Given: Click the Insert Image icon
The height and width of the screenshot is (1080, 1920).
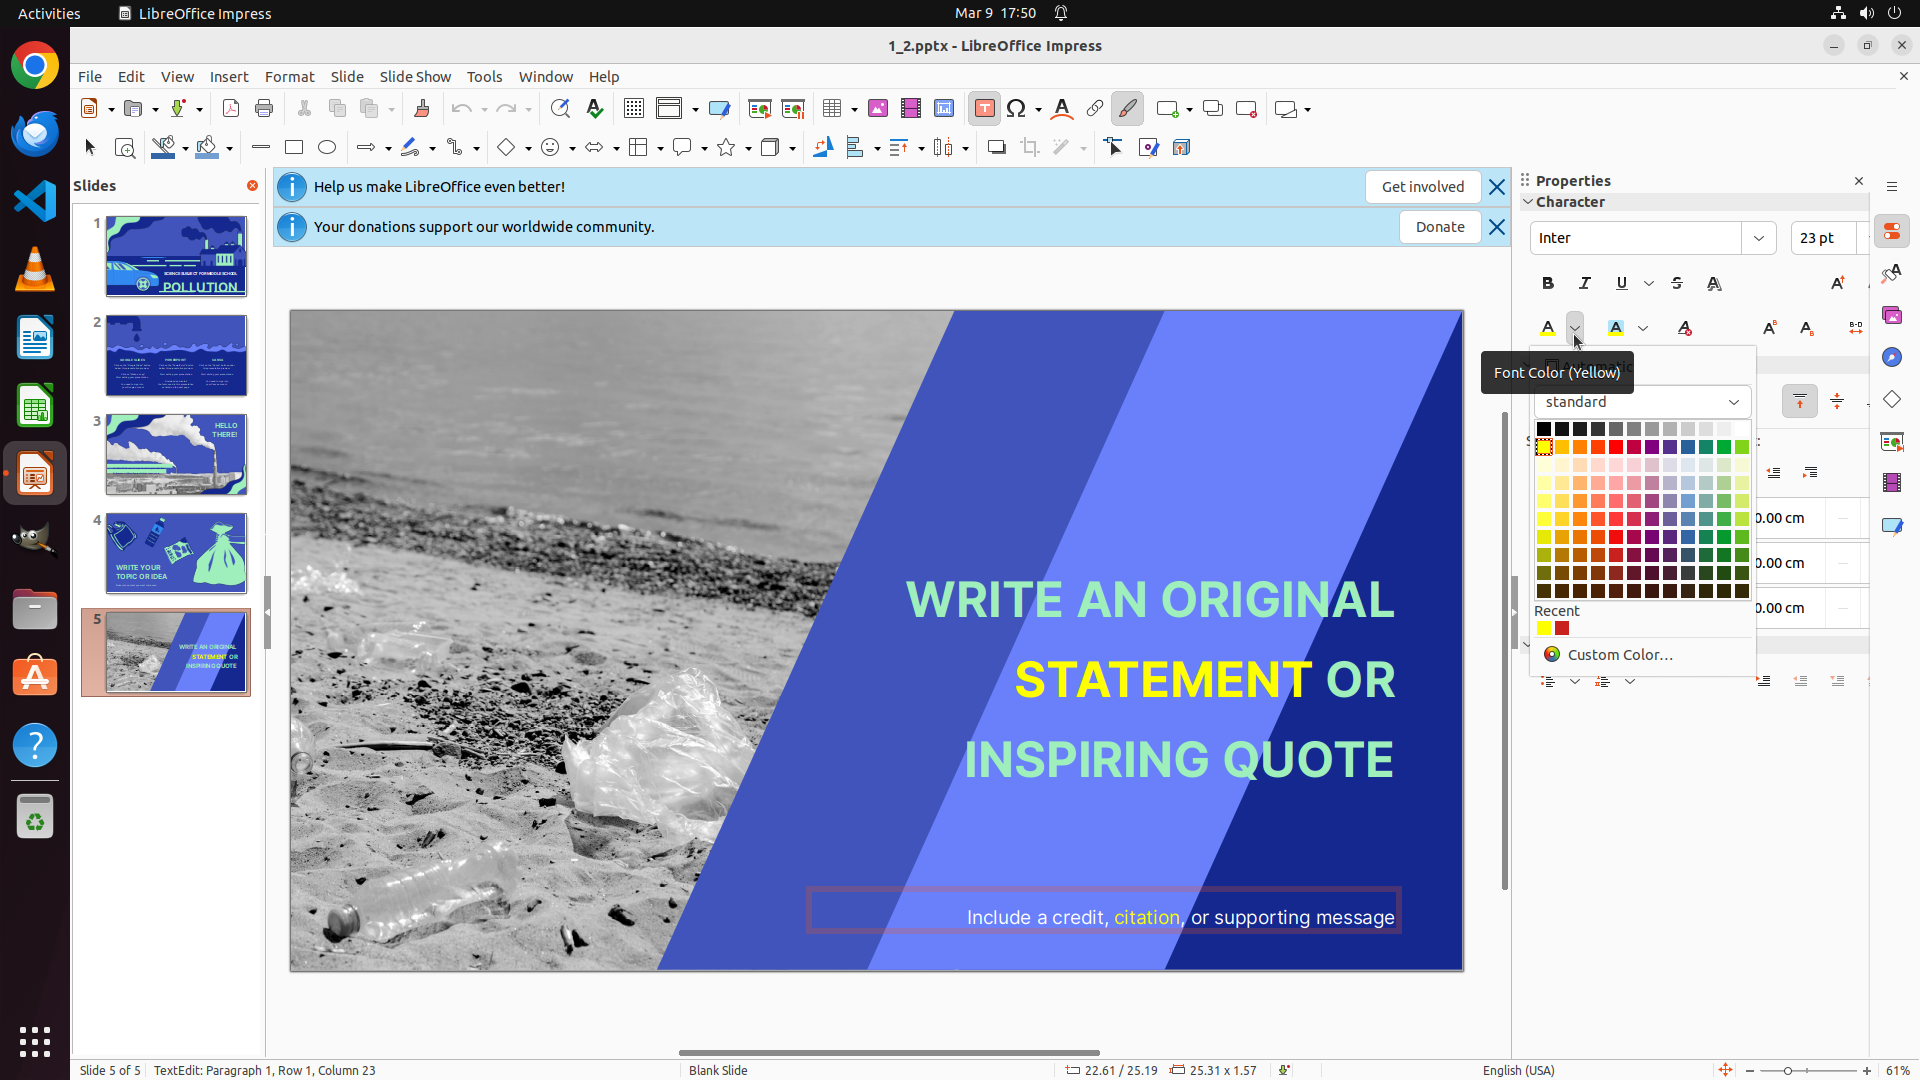Looking at the screenshot, I should tap(878, 109).
